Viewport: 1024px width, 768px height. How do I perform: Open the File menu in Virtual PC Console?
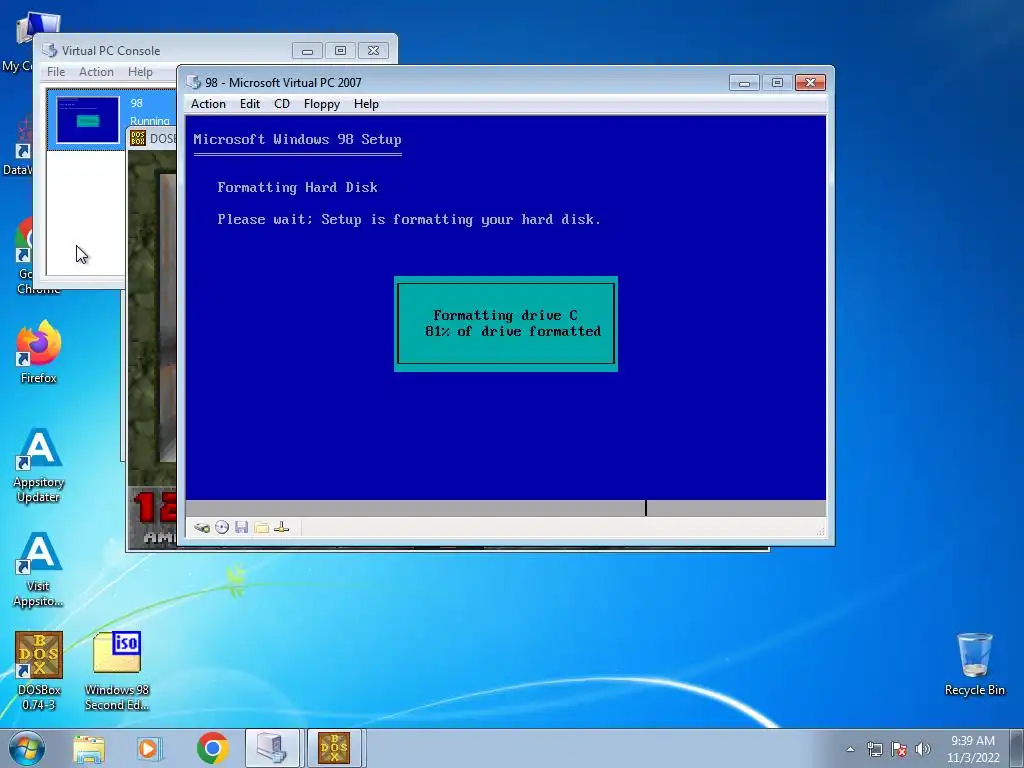[56, 72]
